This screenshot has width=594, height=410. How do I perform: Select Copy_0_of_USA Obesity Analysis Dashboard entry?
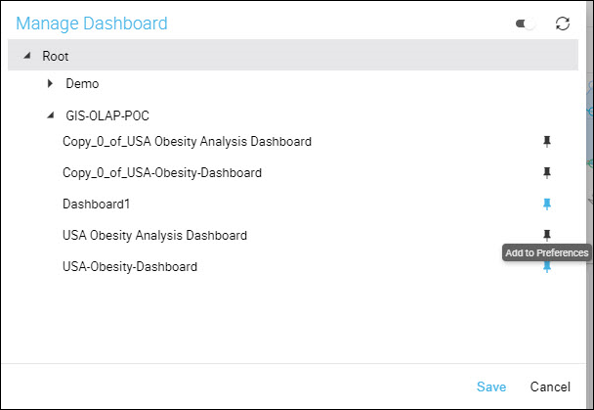[x=187, y=141]
